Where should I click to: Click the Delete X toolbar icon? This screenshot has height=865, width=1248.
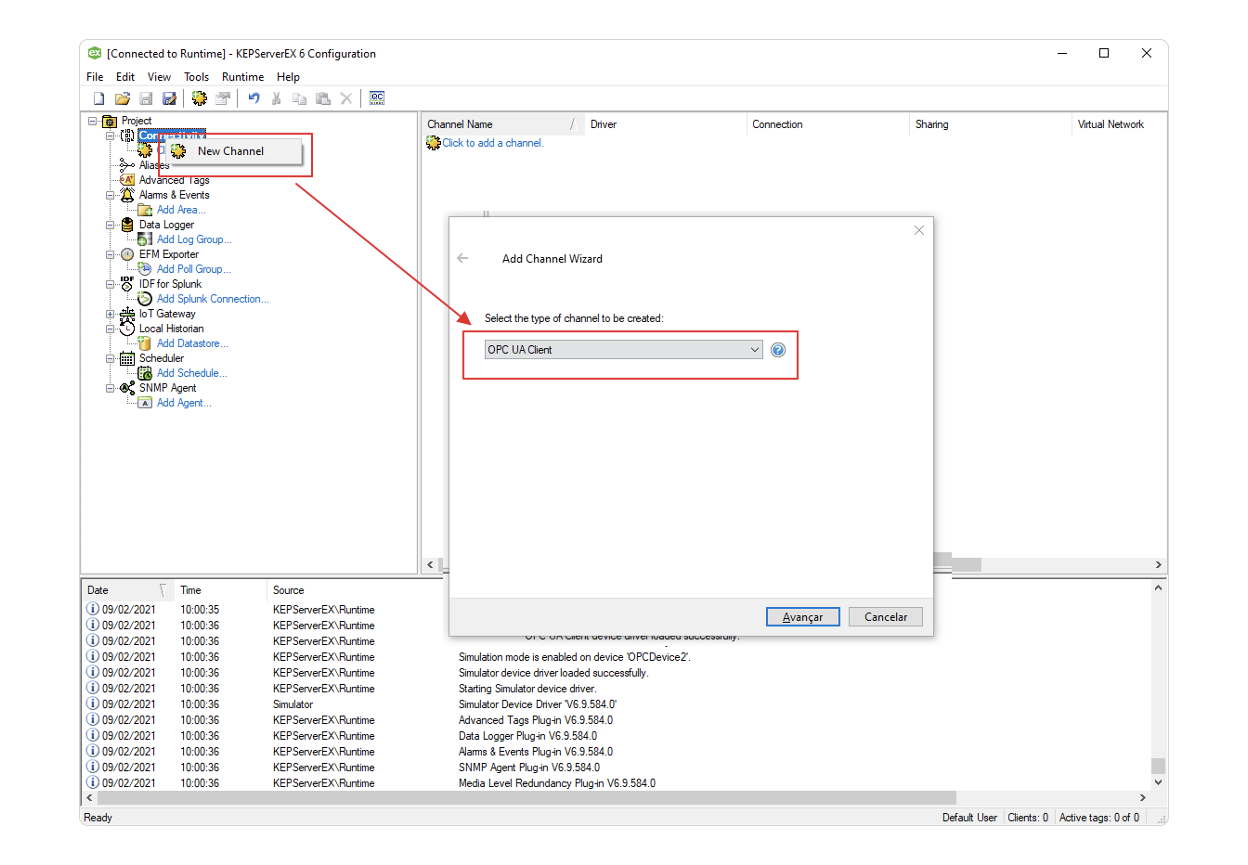[x=346, y=98]
